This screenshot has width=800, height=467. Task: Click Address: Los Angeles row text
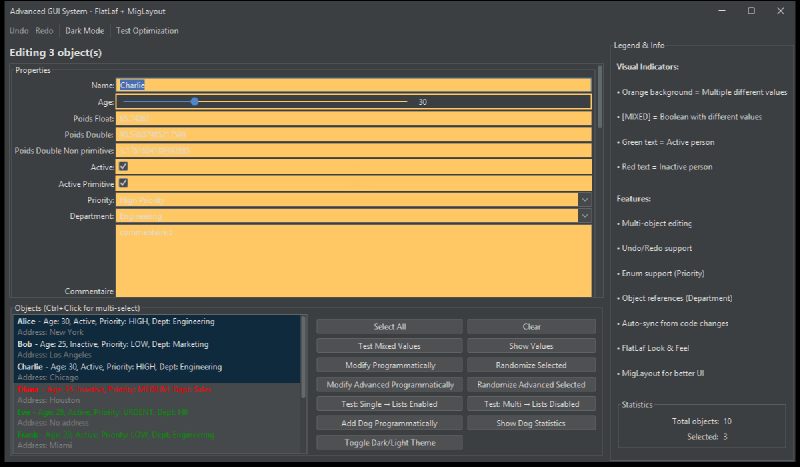tap(55, 355)
